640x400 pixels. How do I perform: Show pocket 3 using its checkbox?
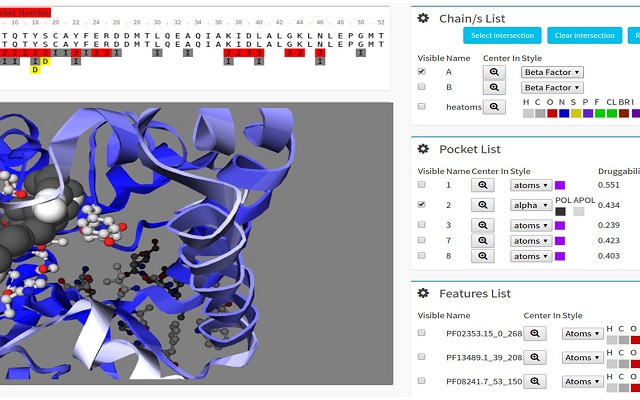click(x=421, y=225)
